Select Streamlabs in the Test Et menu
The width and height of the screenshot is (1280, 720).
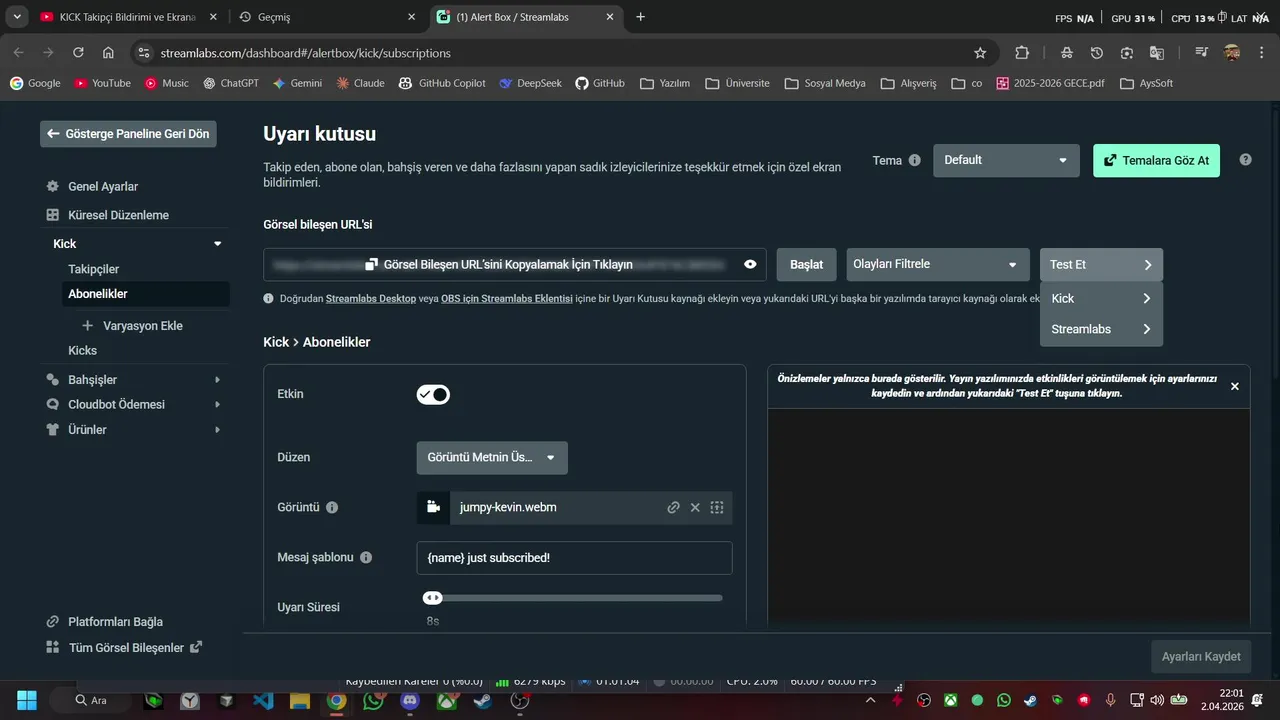1101,329
